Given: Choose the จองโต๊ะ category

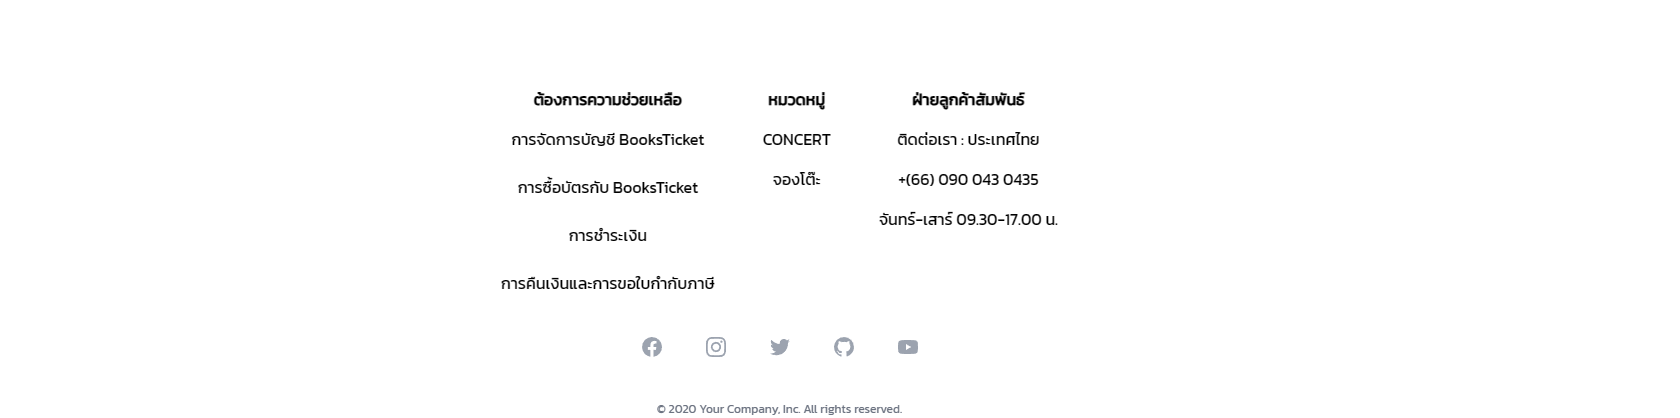Looking at the screenshot, I should tap(796, 180).
